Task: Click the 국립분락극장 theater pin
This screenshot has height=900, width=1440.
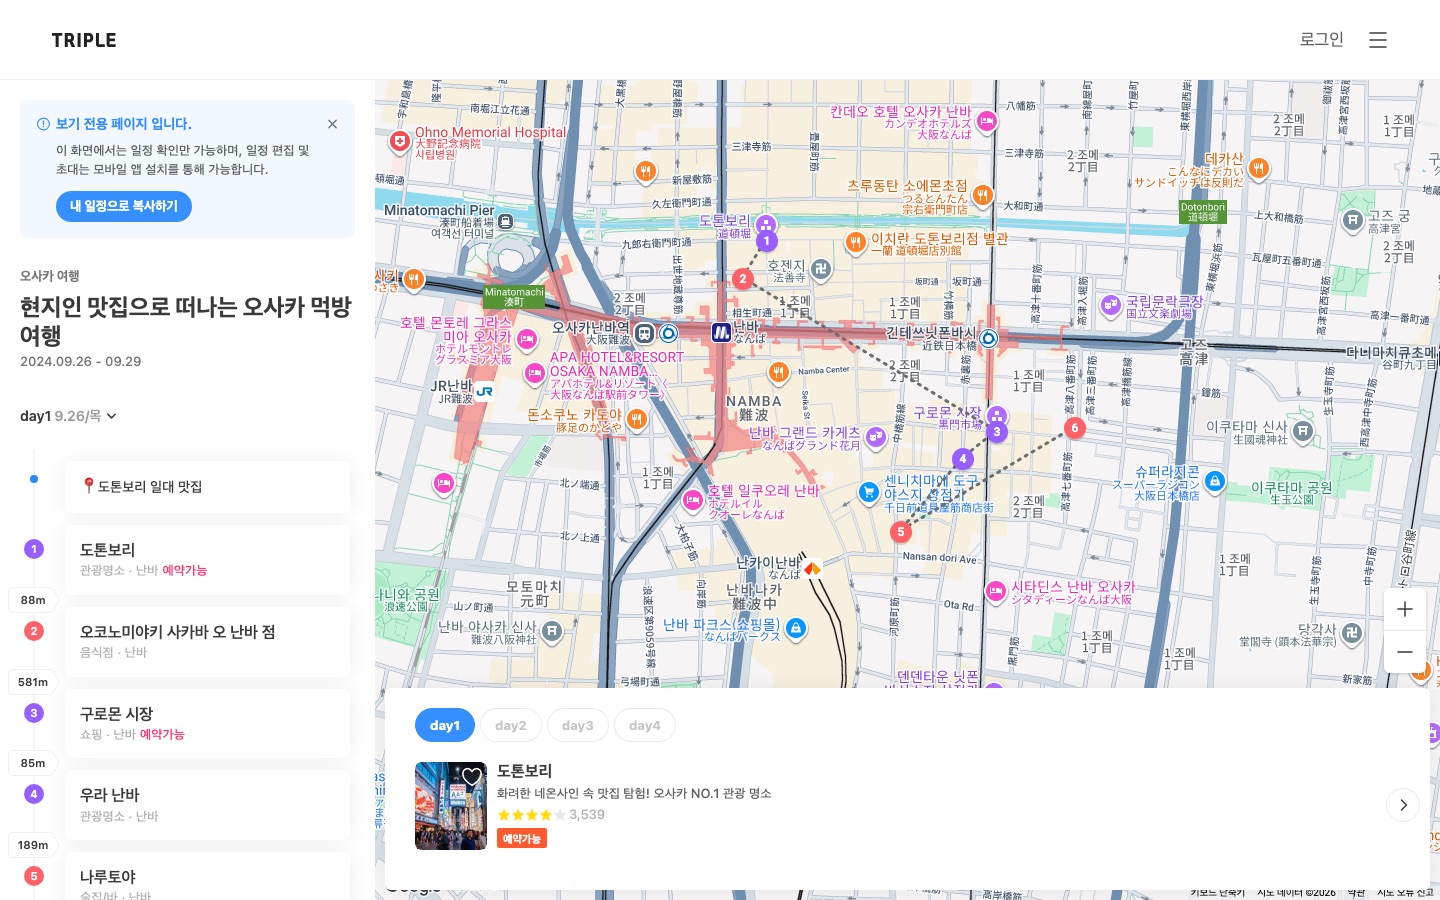Action: tap(1111, 306)
